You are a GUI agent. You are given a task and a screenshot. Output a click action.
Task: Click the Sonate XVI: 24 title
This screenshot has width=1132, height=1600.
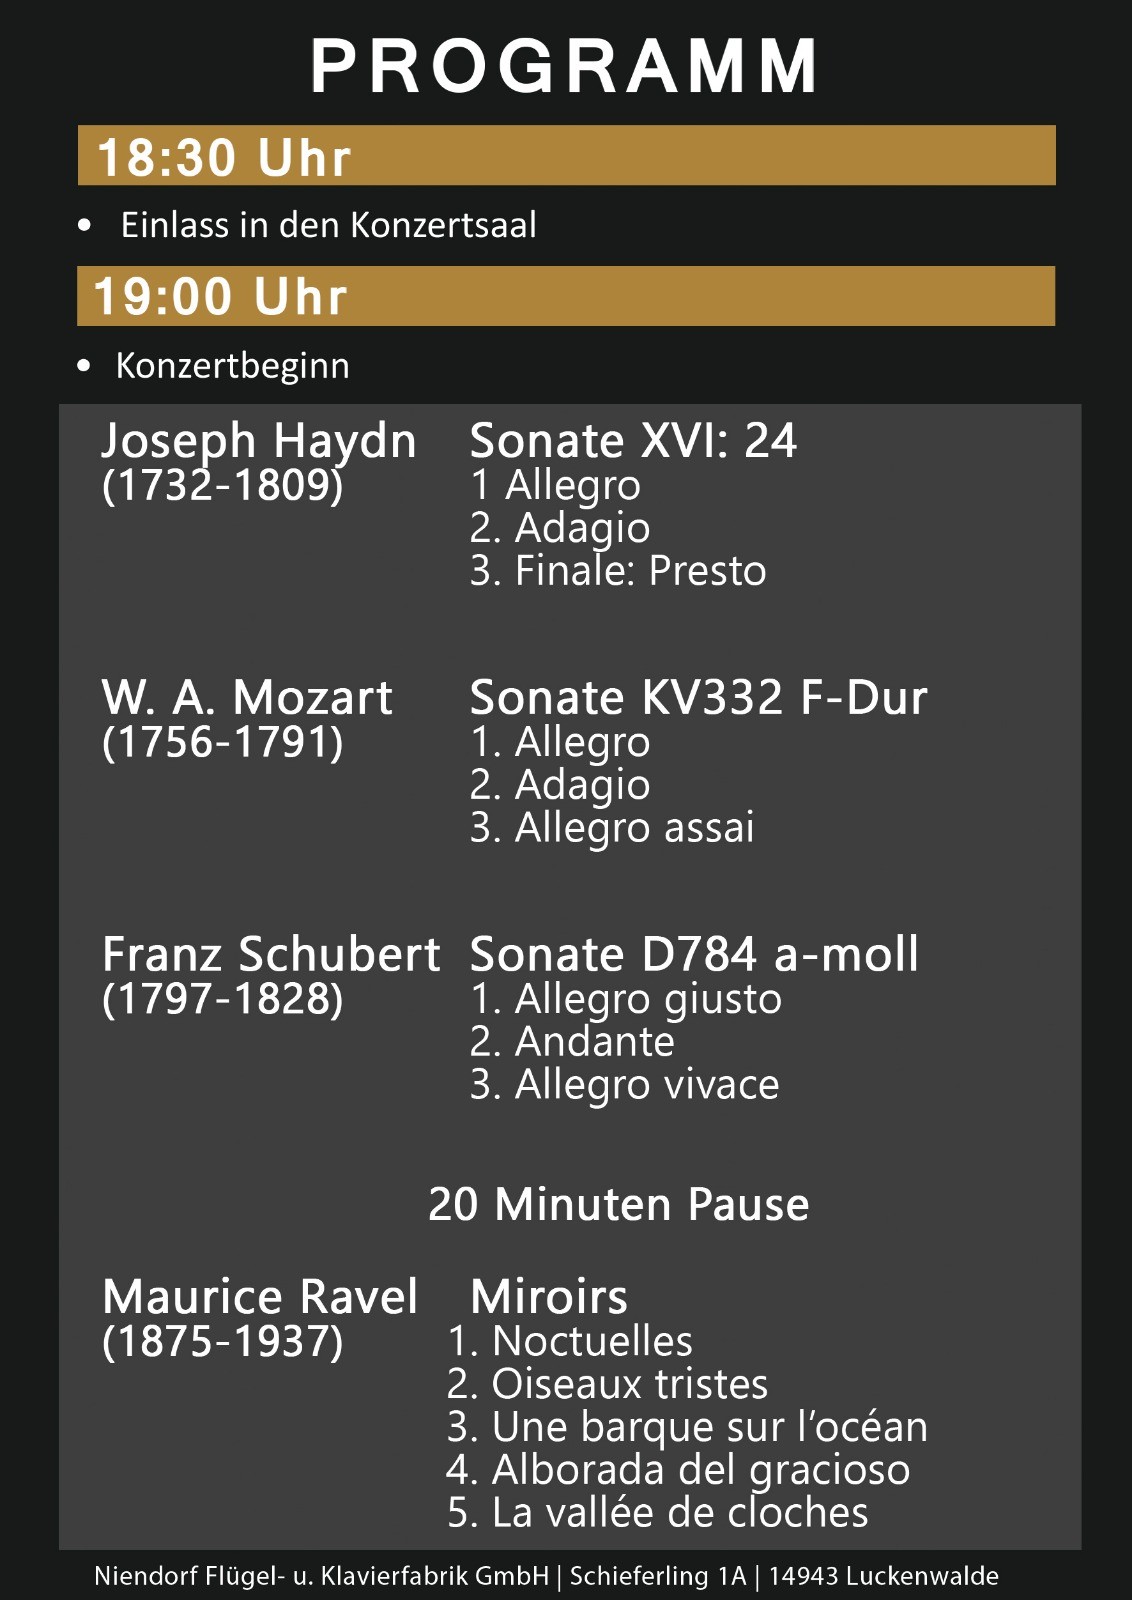coord(633,440)
